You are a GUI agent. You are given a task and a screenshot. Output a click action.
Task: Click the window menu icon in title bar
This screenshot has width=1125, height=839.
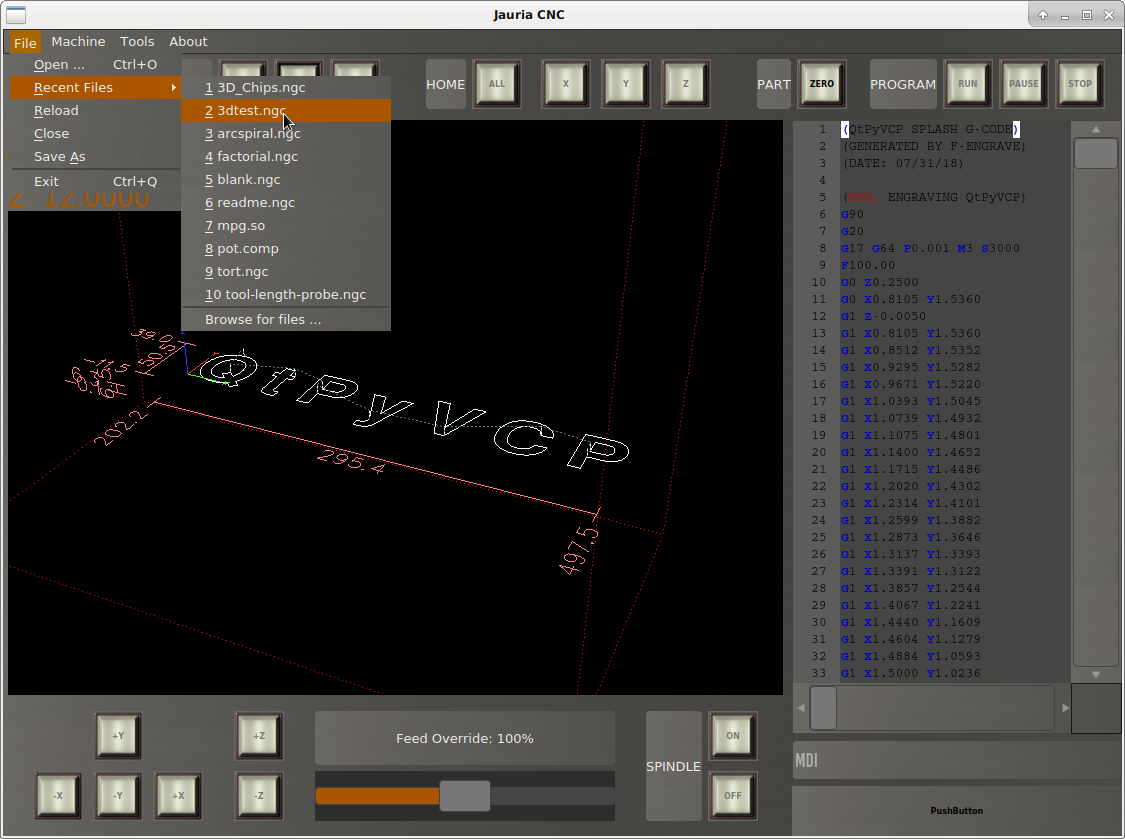[x=16, y=14]
